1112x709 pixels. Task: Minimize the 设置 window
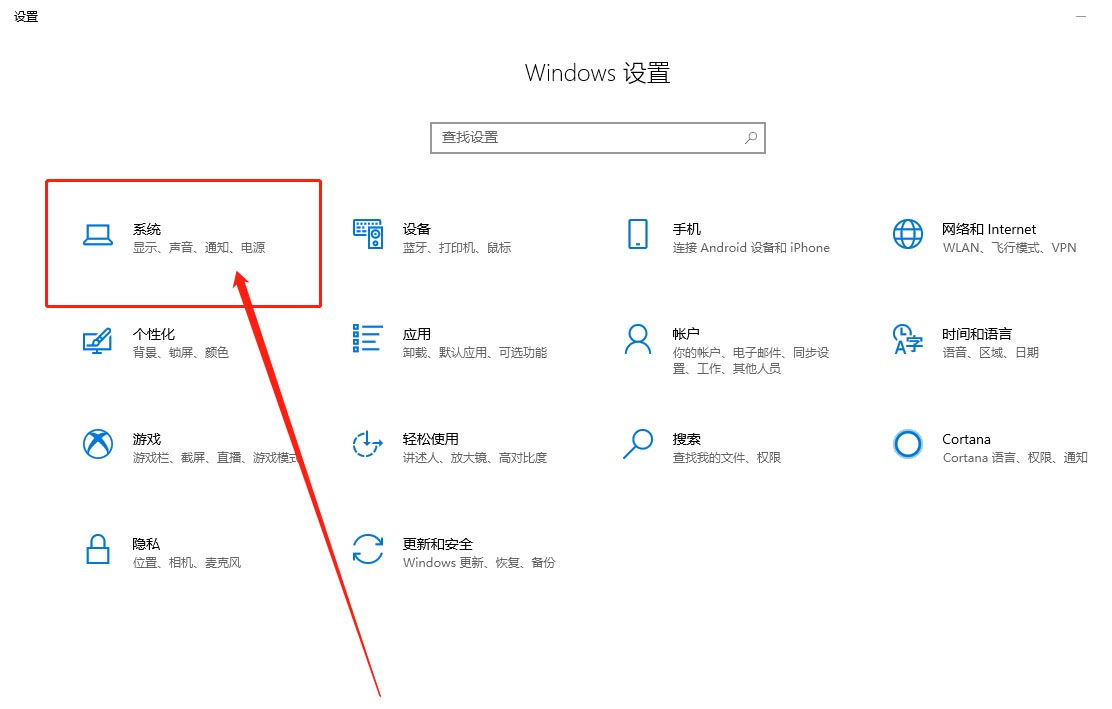[1082, 17]
